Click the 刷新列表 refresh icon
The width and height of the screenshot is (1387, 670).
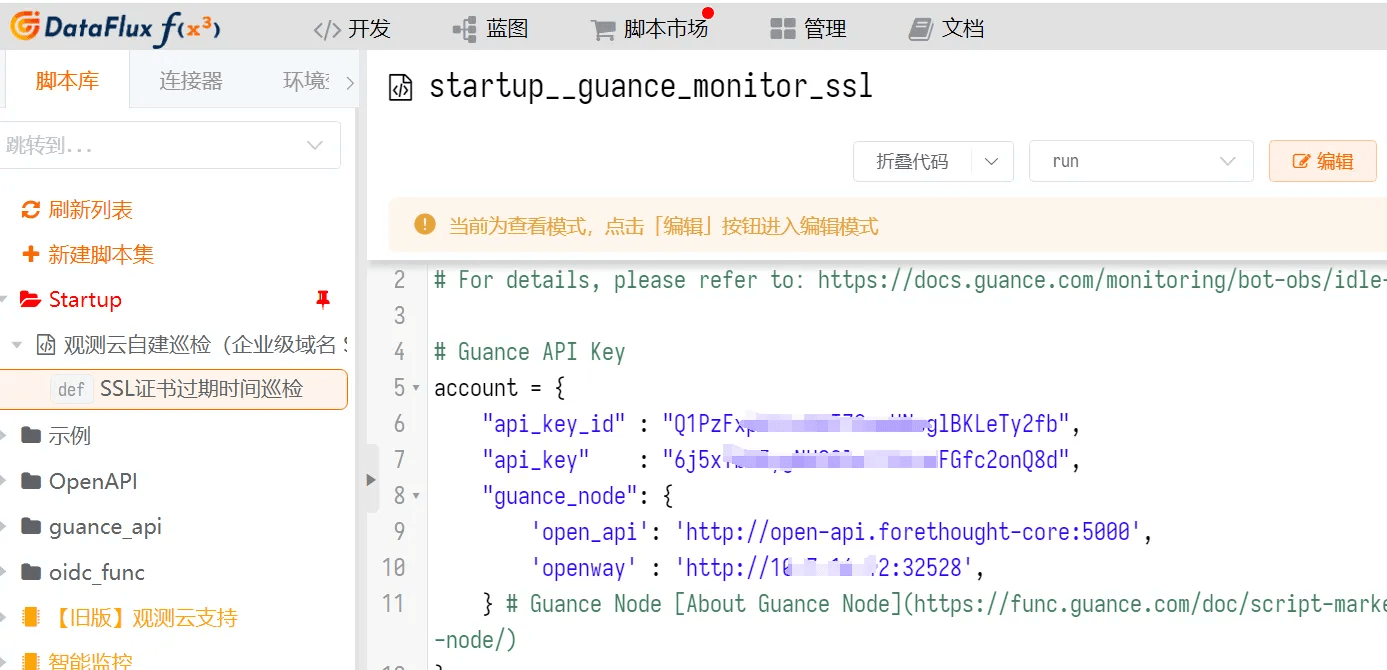31,210
